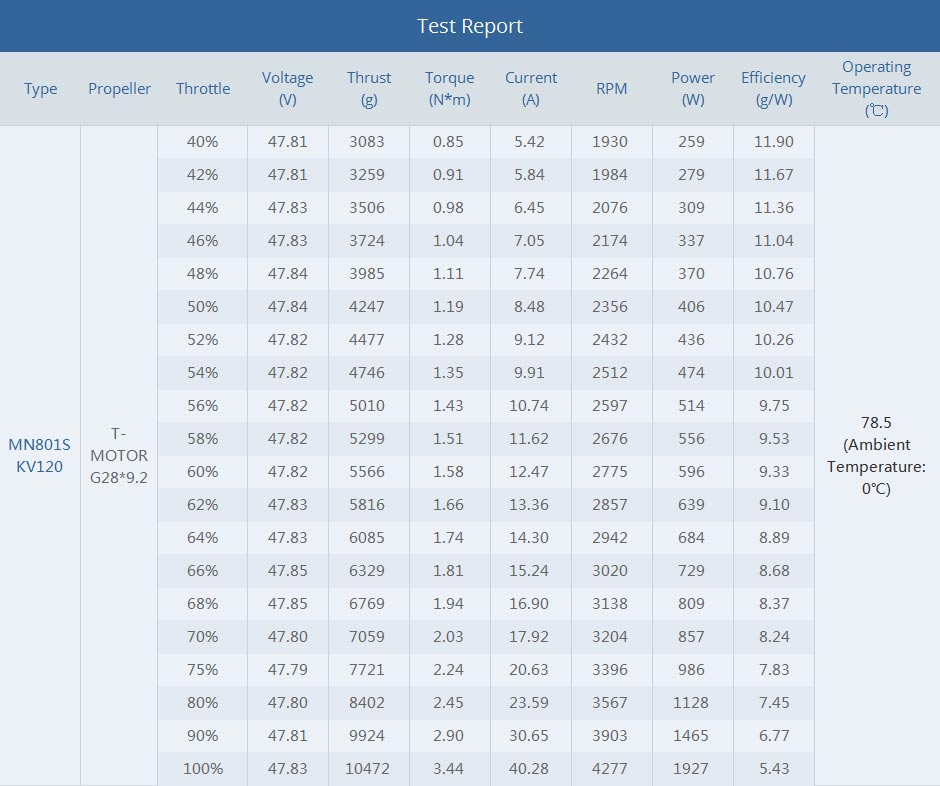This screenshot has height=786, width=940.
Task: Click the 78.5 operating temperature value
Action: point(876,422)
